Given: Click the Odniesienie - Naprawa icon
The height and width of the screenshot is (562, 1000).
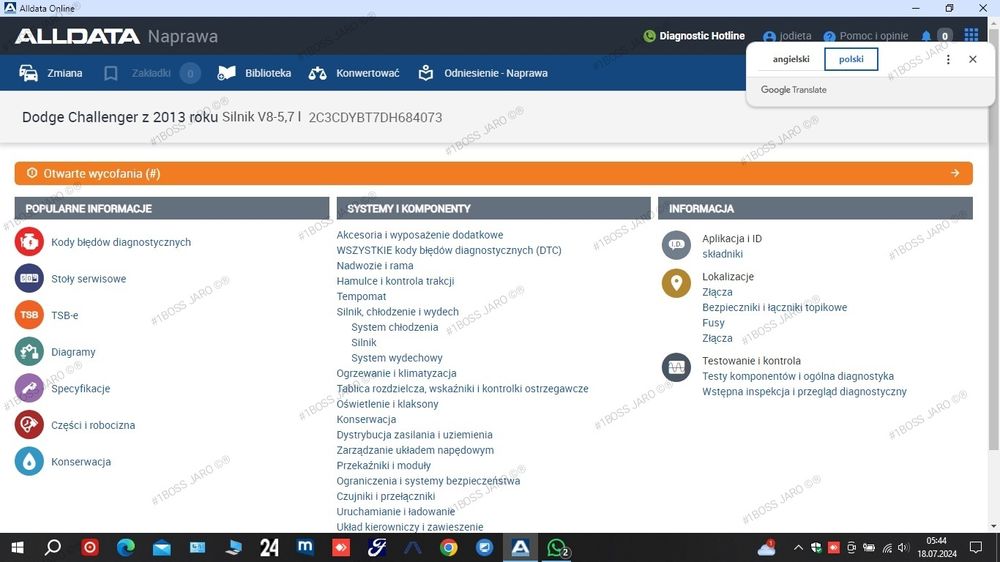Looking at the screenshot, I should 425,73.
